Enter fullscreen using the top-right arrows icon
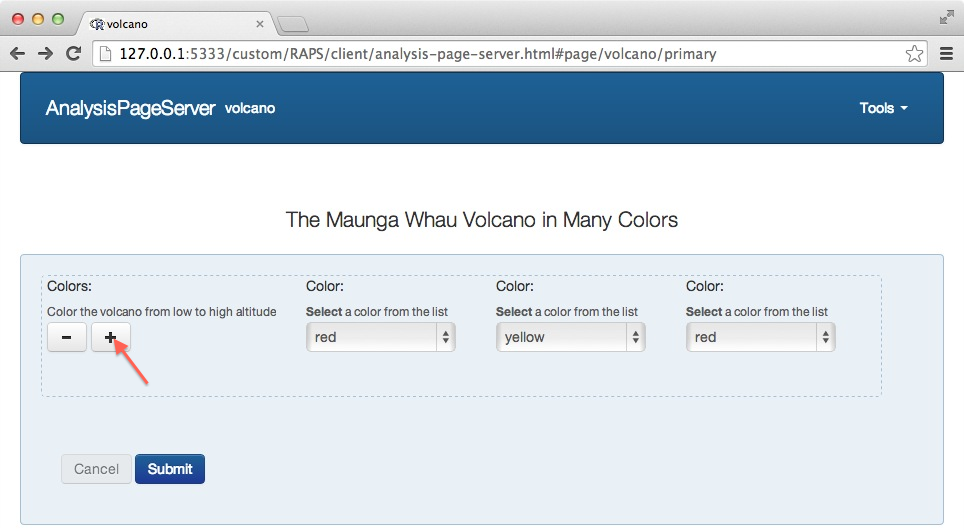This screenshot has width=964, height=532. pyautogui.click(x=946, y=17)
